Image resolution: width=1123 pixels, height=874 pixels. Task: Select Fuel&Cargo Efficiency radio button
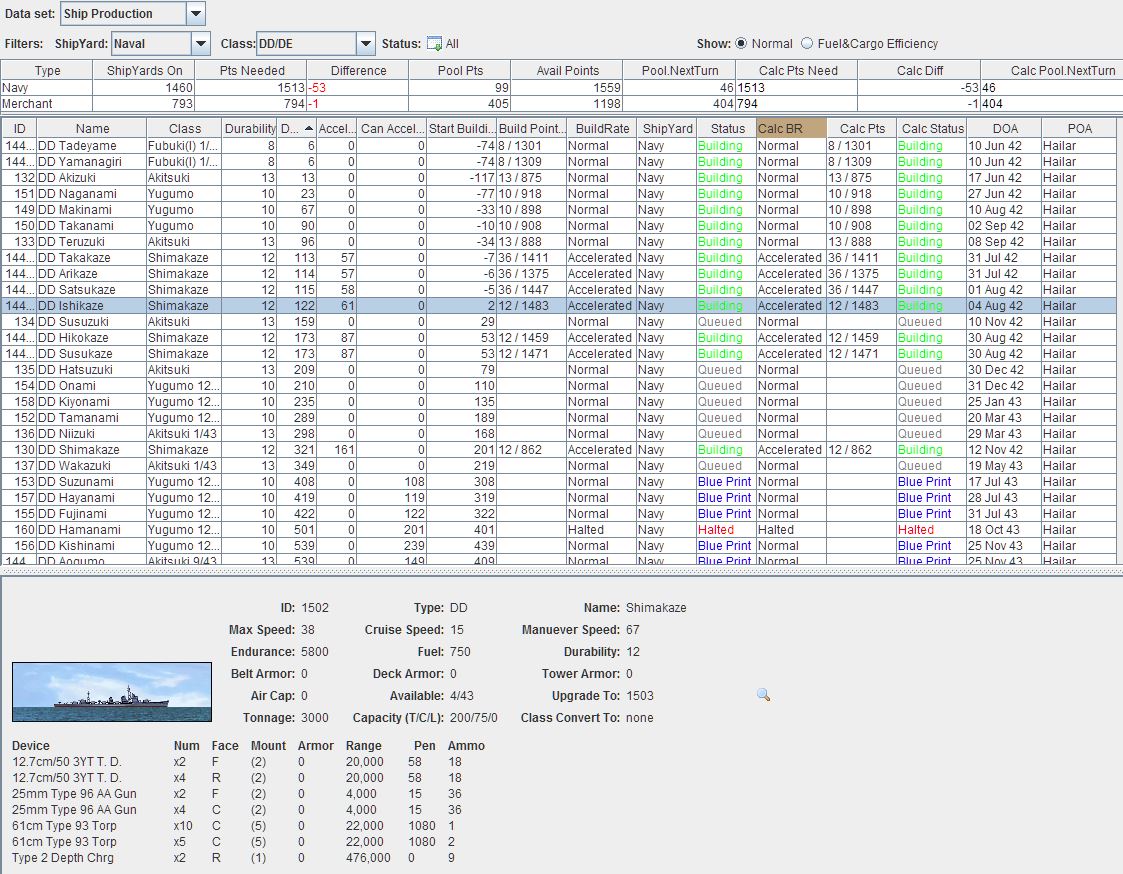[x=806, y=44]
